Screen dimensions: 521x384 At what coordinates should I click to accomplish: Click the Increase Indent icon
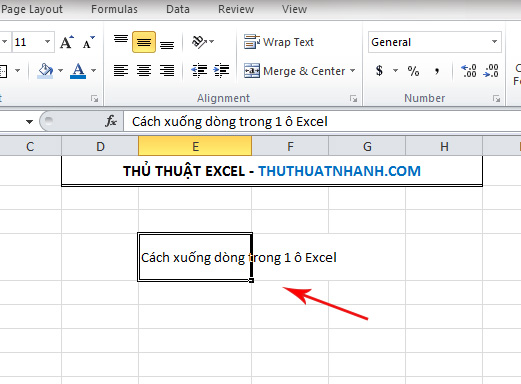[x=221, y=71]
